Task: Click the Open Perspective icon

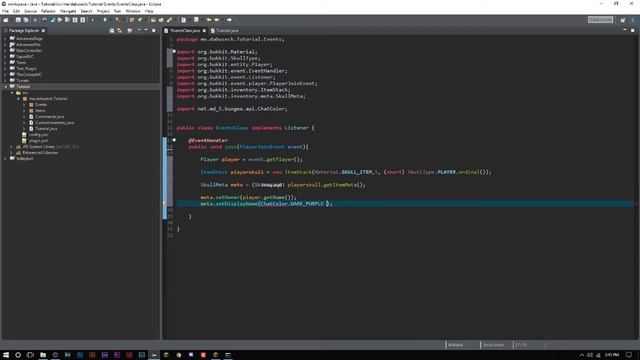Action: 623,20
